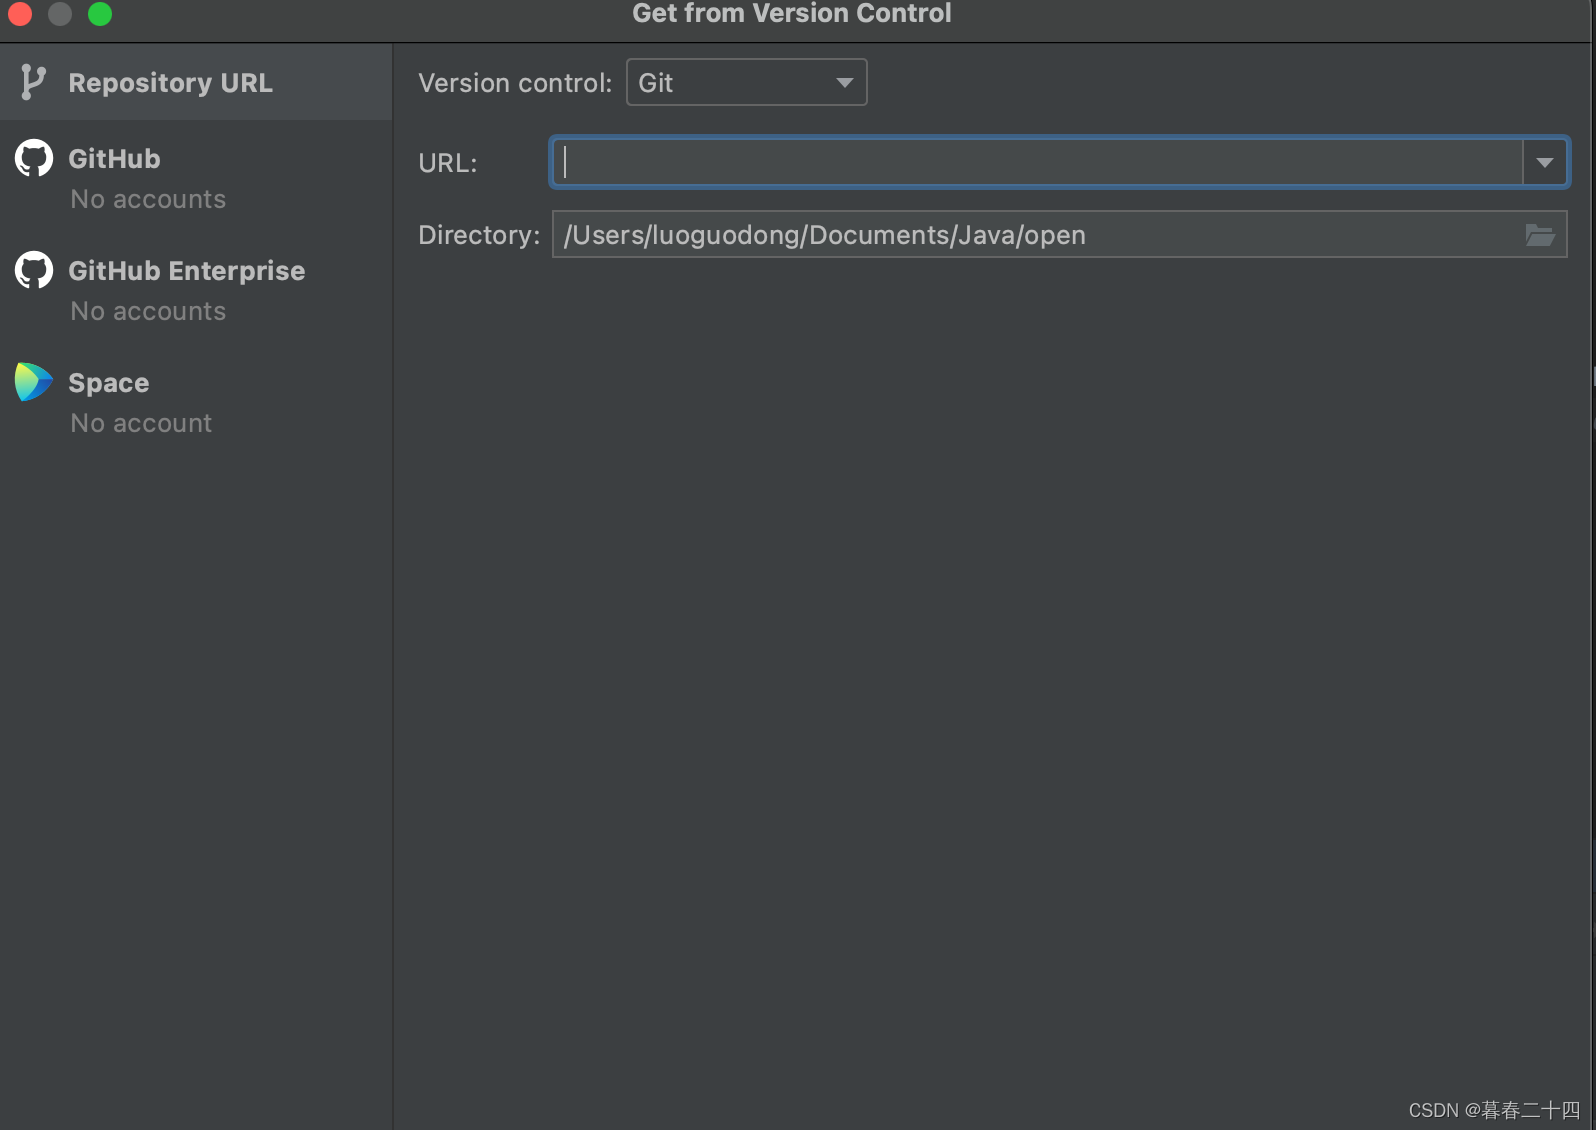The height and width of the screenshot is (1130, 1596).
Task: Browse for directory with folder icon
Action: (x=1540, y=235)
